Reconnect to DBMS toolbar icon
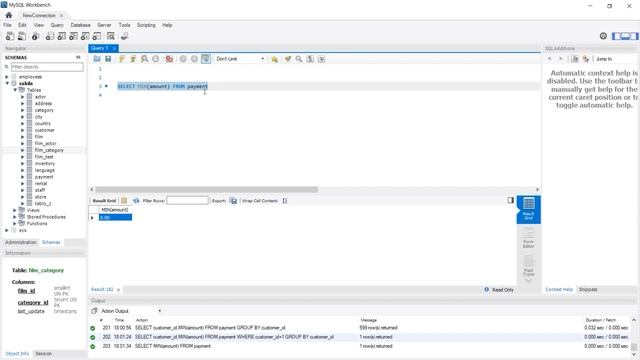 tap(124, 36)
